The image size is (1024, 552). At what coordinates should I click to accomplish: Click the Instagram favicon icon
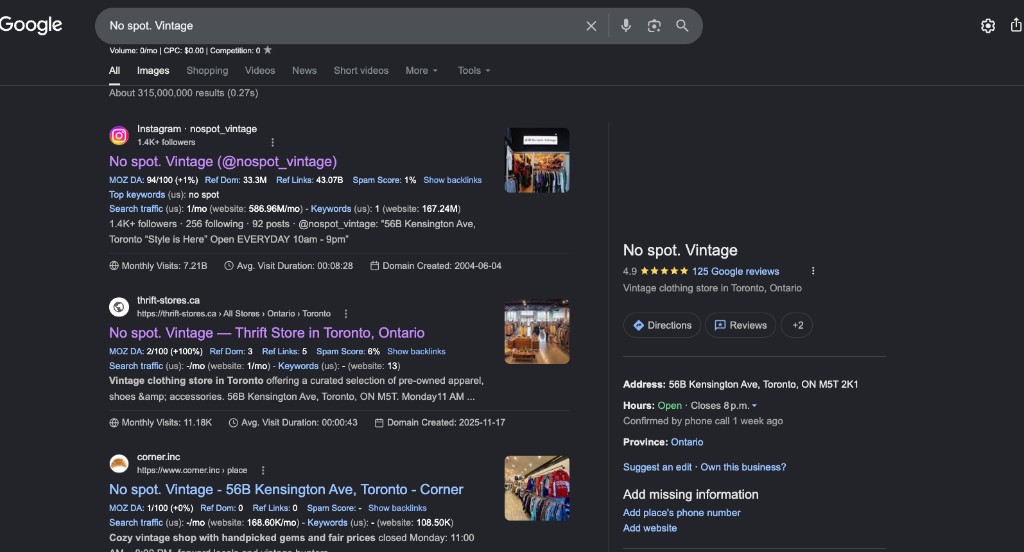119,135
